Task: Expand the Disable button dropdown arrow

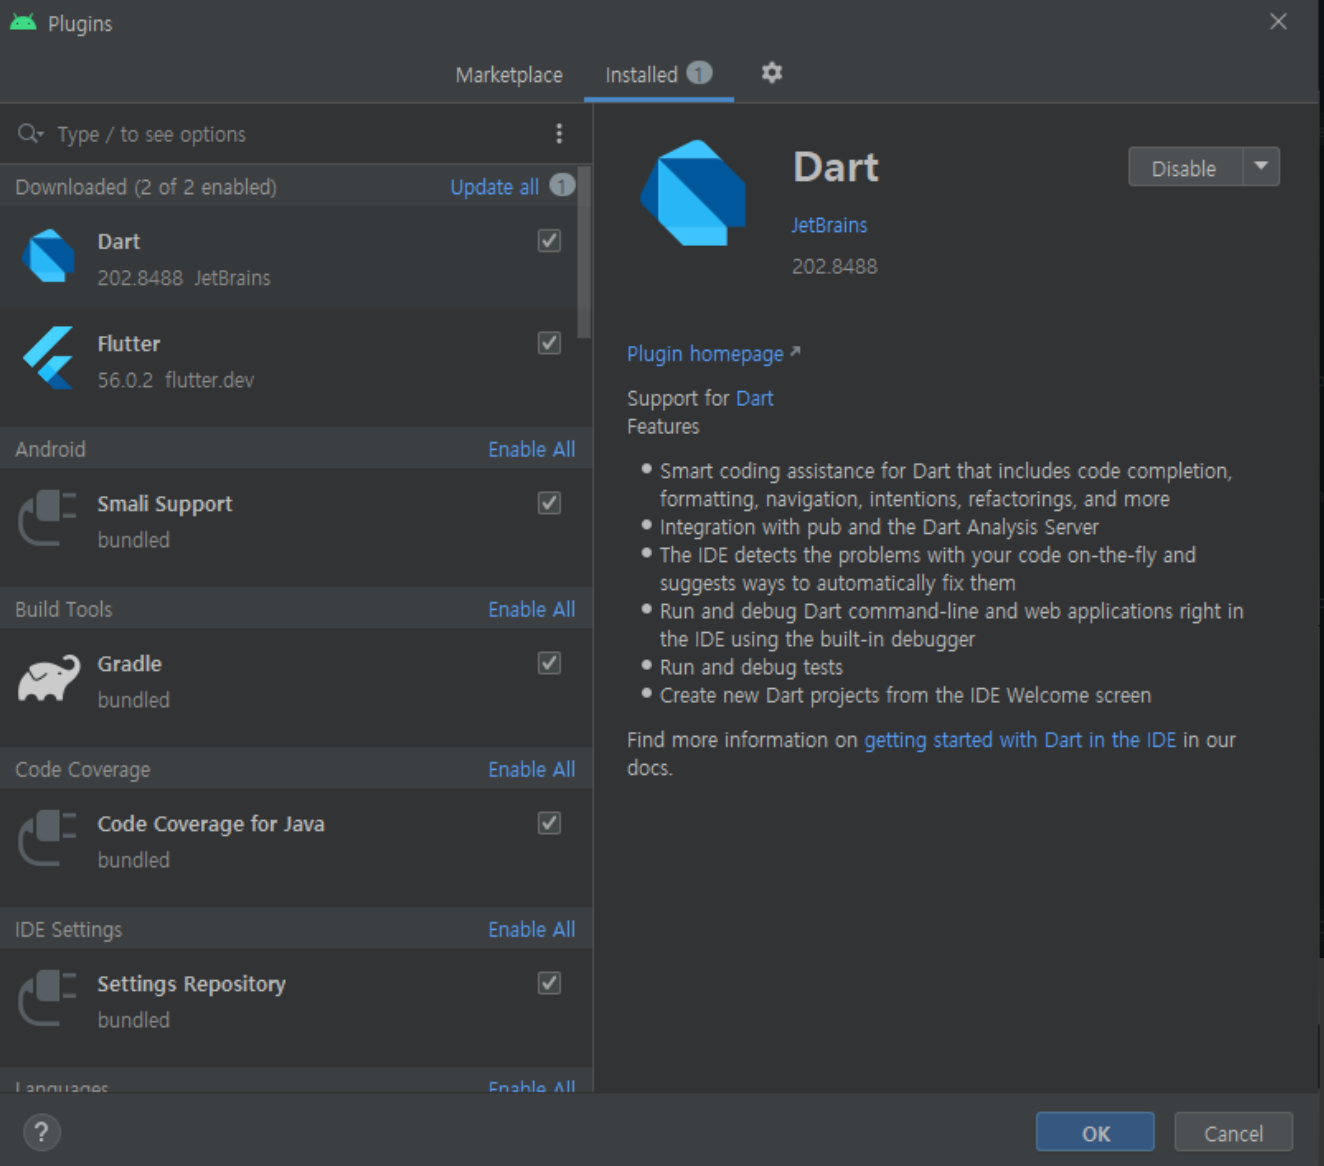Action: pyautogui.click(x=1261, y=167)
